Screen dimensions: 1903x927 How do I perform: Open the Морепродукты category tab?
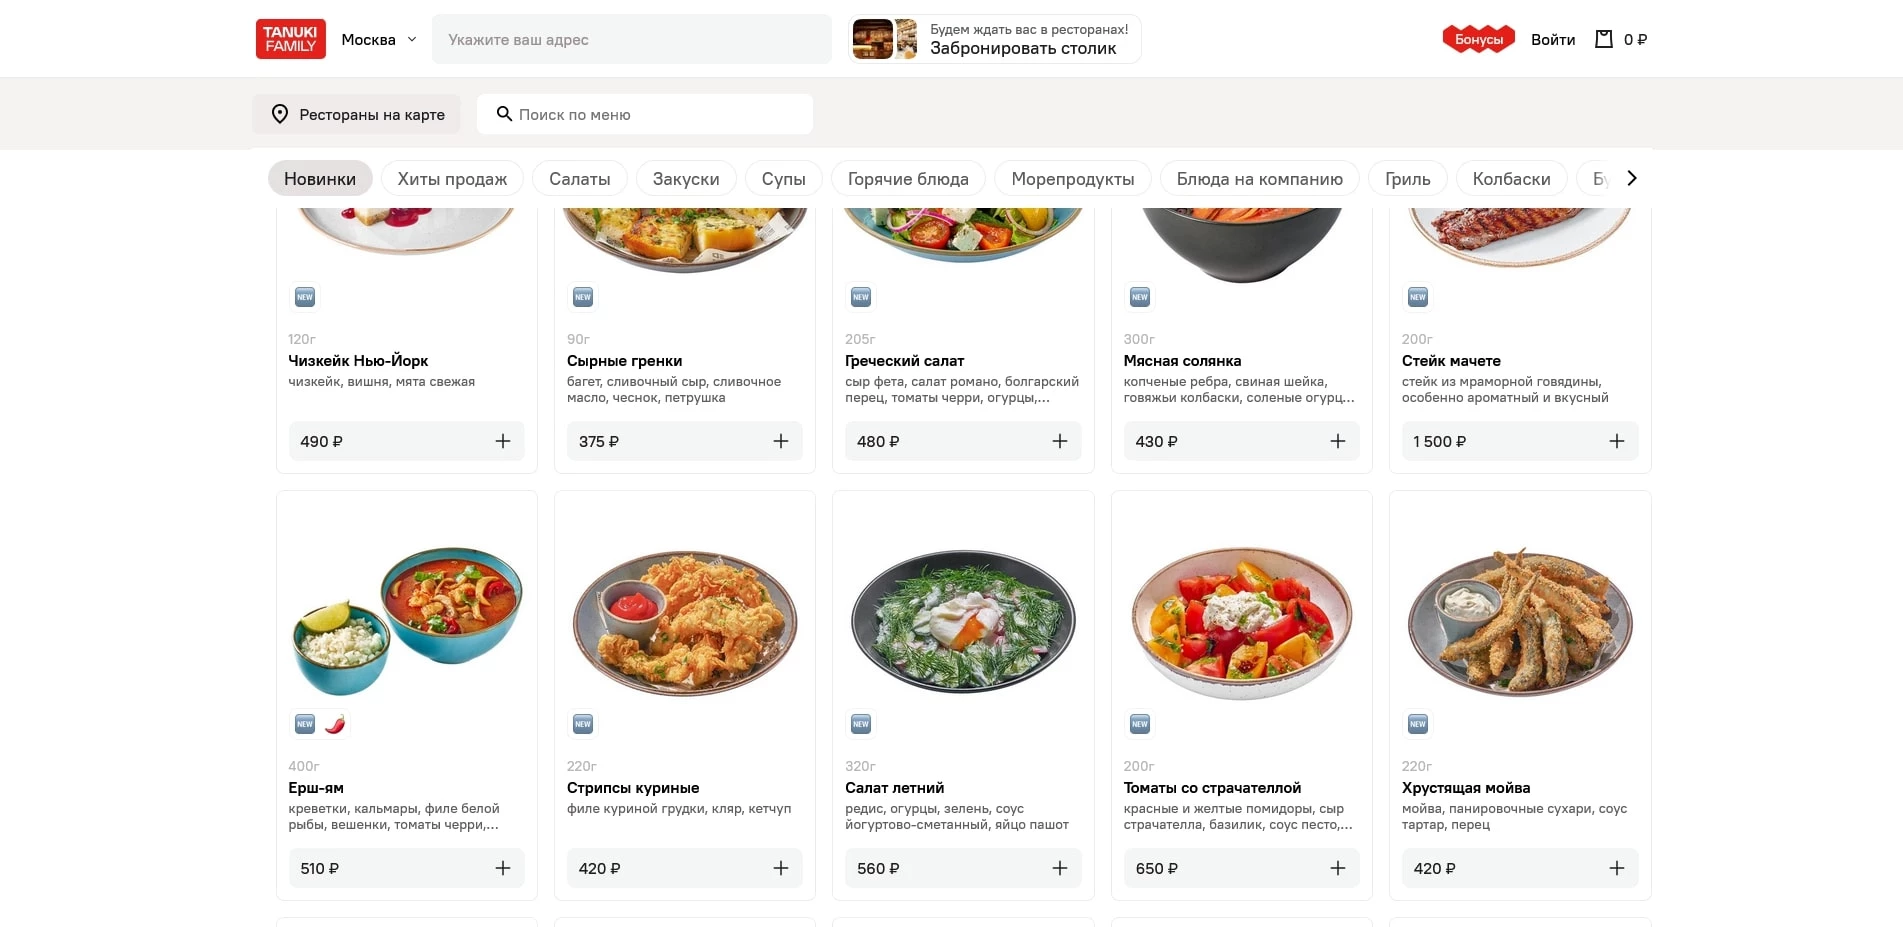pos(1072,179)
